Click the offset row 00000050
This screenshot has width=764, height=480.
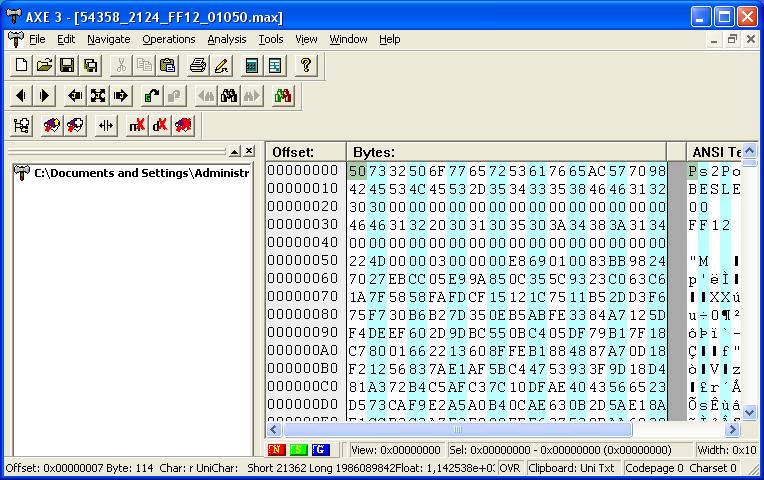click(x=303, y=260)
